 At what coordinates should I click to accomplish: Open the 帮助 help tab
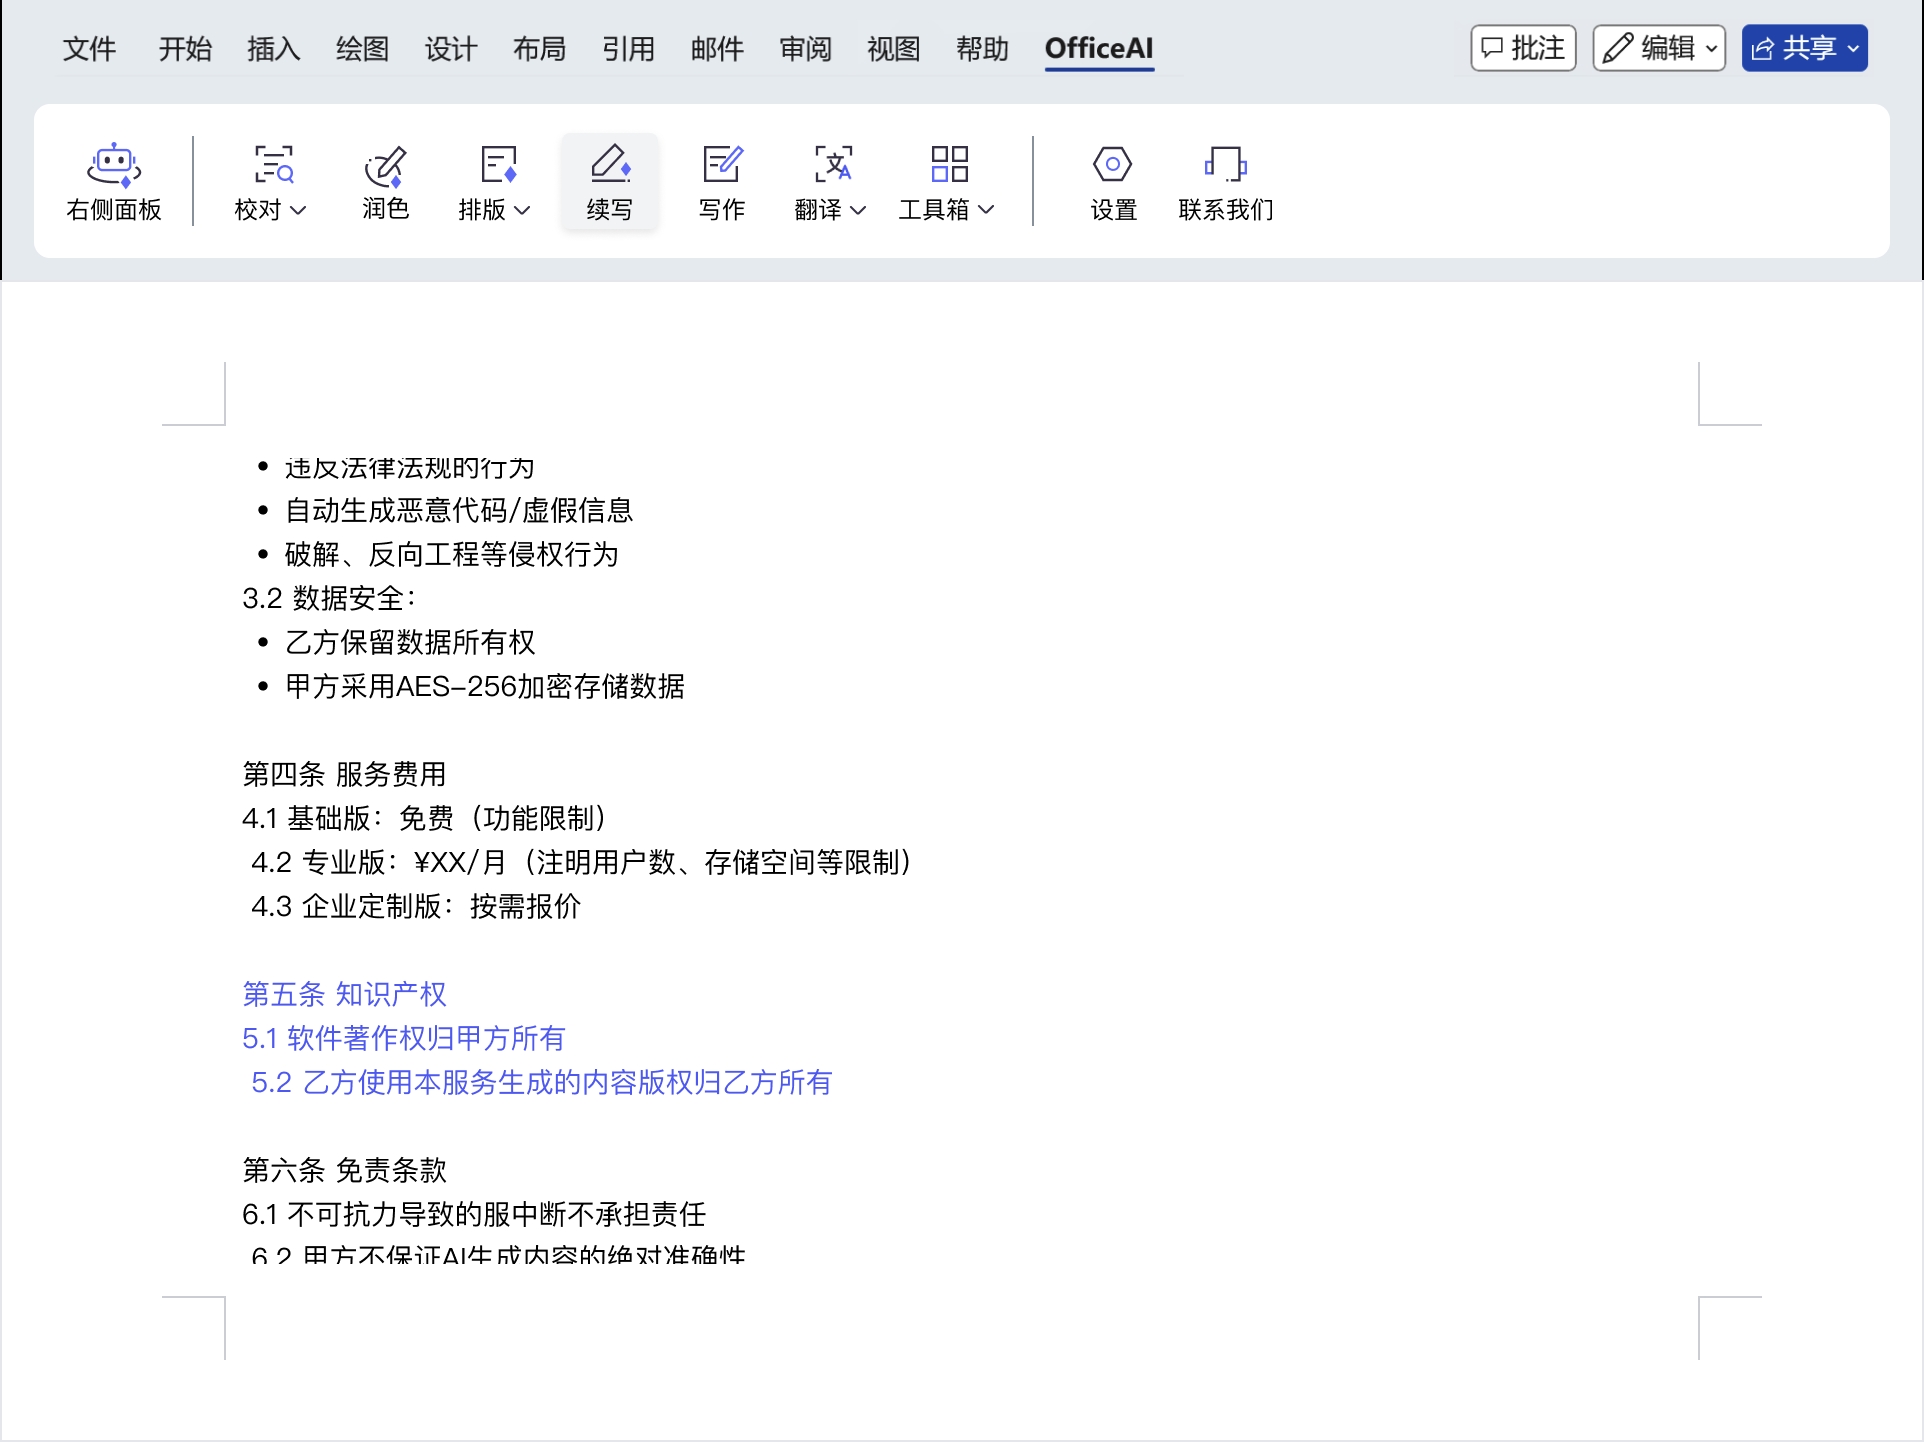click(x=981, y=48)
